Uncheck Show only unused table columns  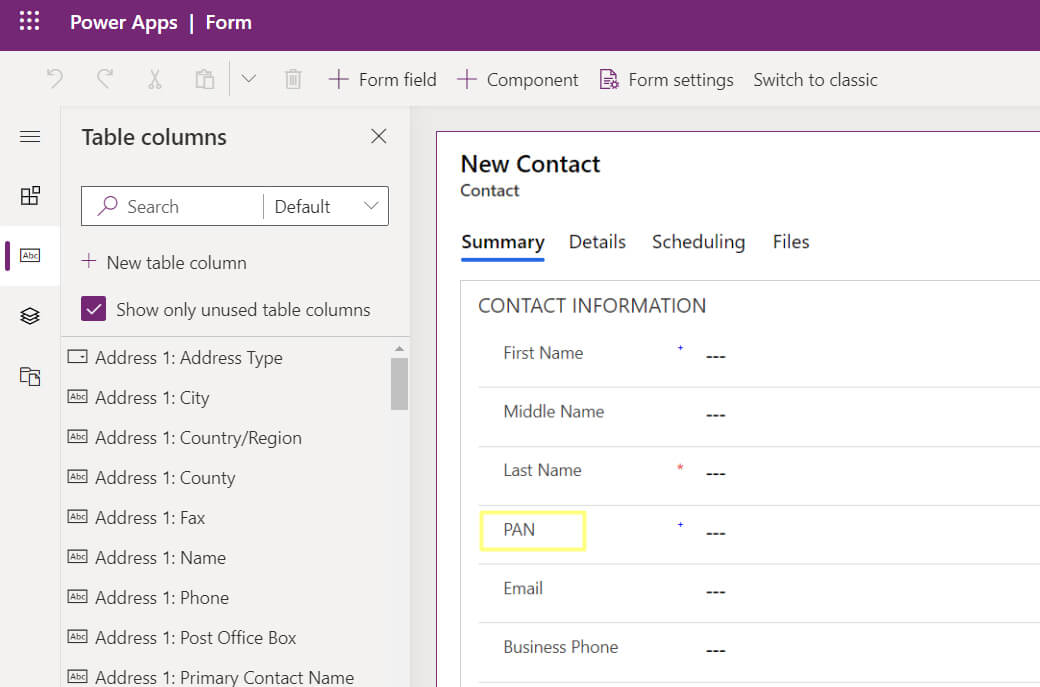pos(93,309)
